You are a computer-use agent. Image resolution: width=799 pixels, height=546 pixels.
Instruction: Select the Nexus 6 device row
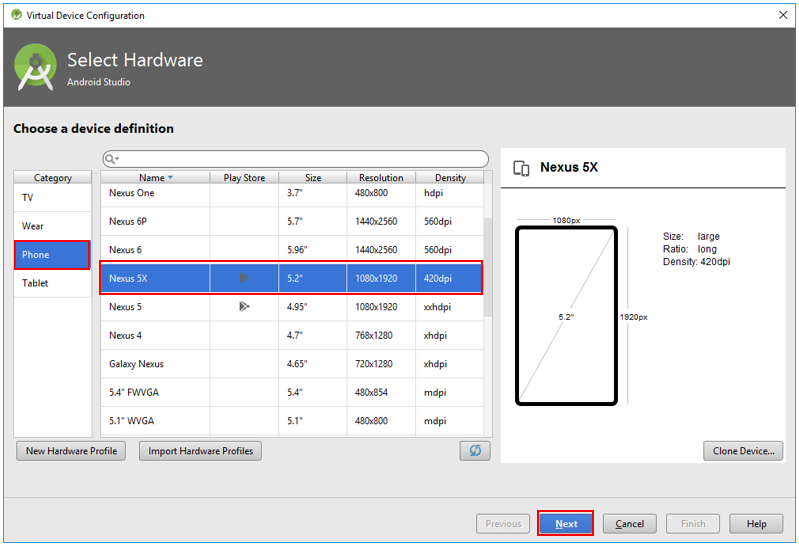pyautogui.click(x=291, y=250)
